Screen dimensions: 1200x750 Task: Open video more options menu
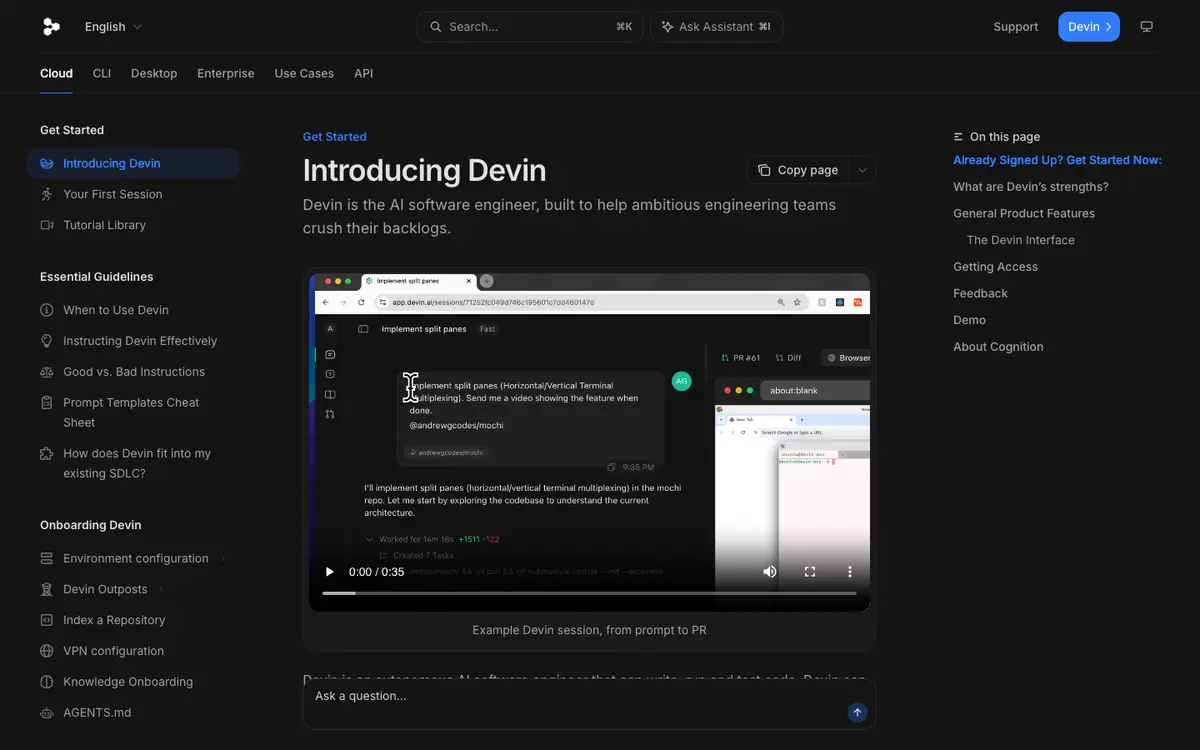[850, 572]
